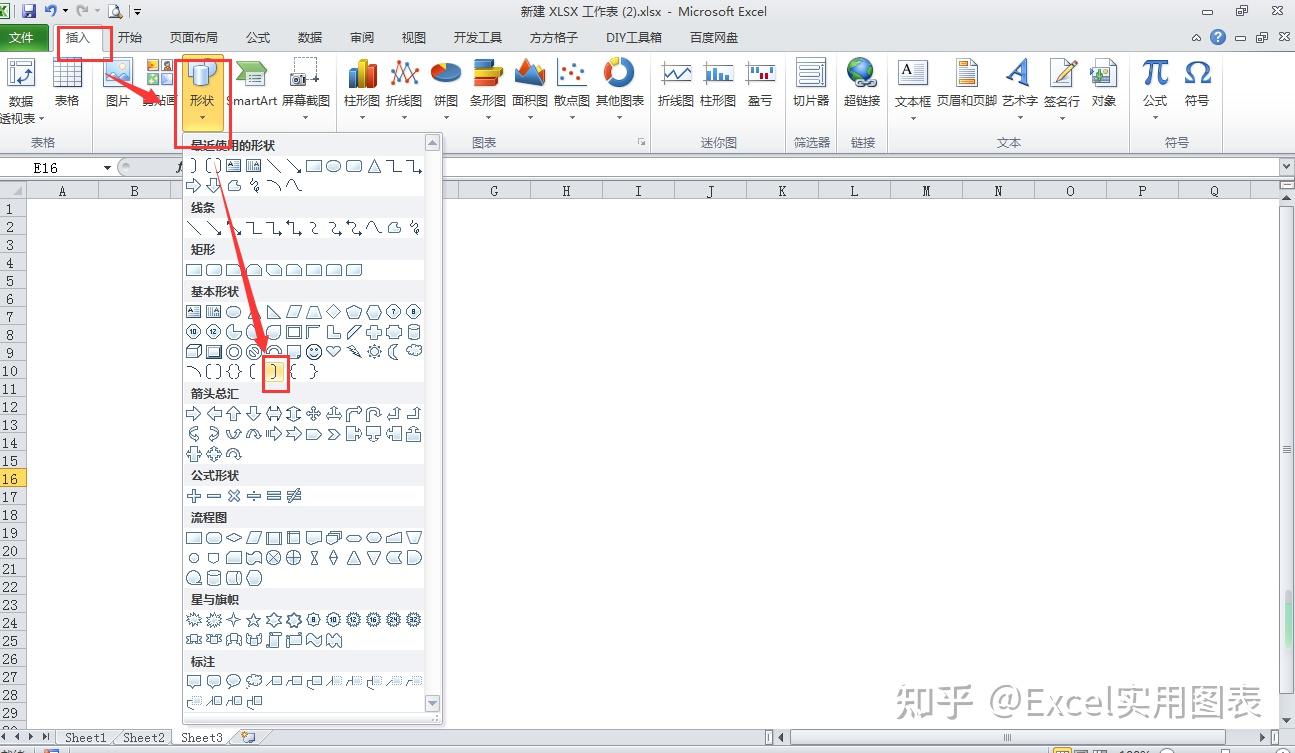The height and width of the screenshot is (753, 1295).
Task: Undo the last action
Action: point(50,12)
